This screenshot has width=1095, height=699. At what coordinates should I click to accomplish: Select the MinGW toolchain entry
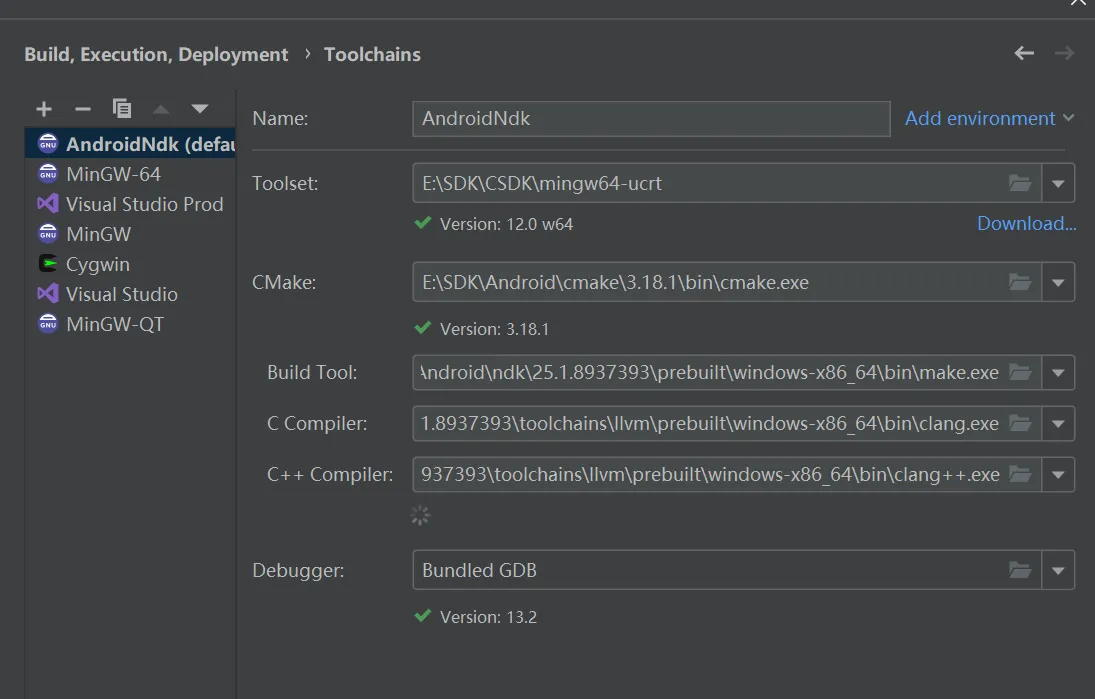point(130,234)
